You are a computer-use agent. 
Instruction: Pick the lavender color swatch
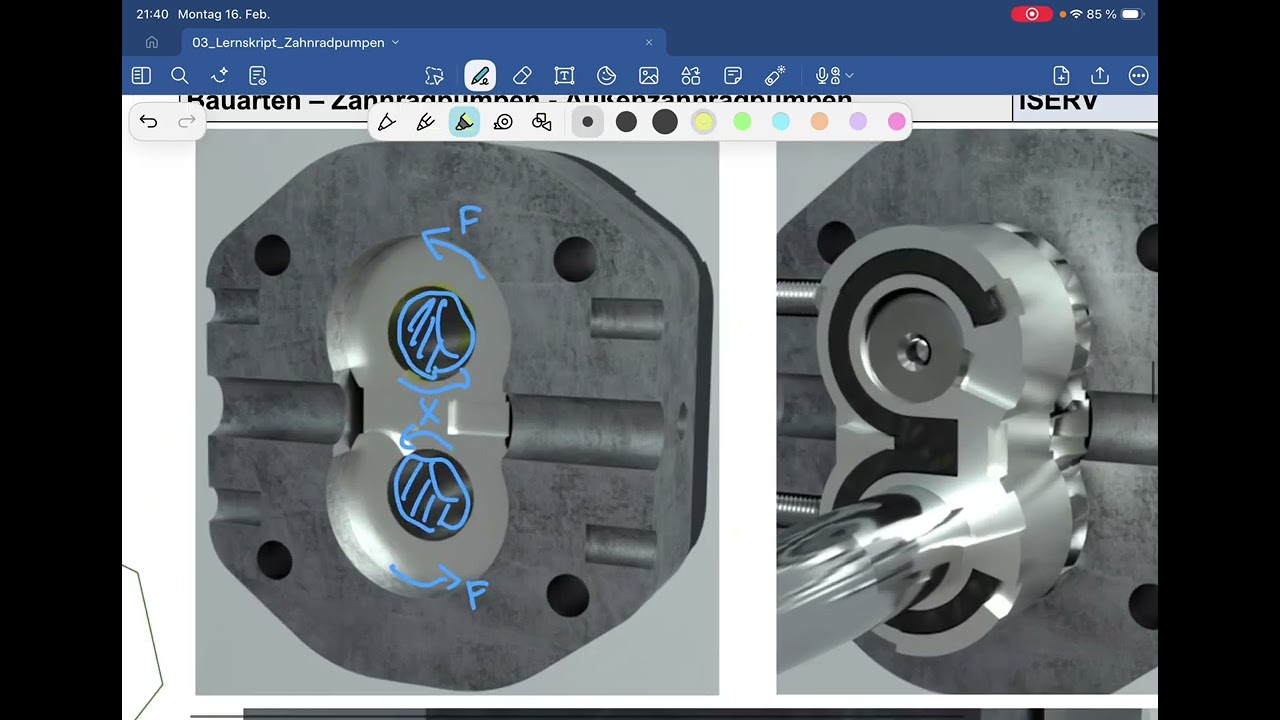(x=858, y=121)
